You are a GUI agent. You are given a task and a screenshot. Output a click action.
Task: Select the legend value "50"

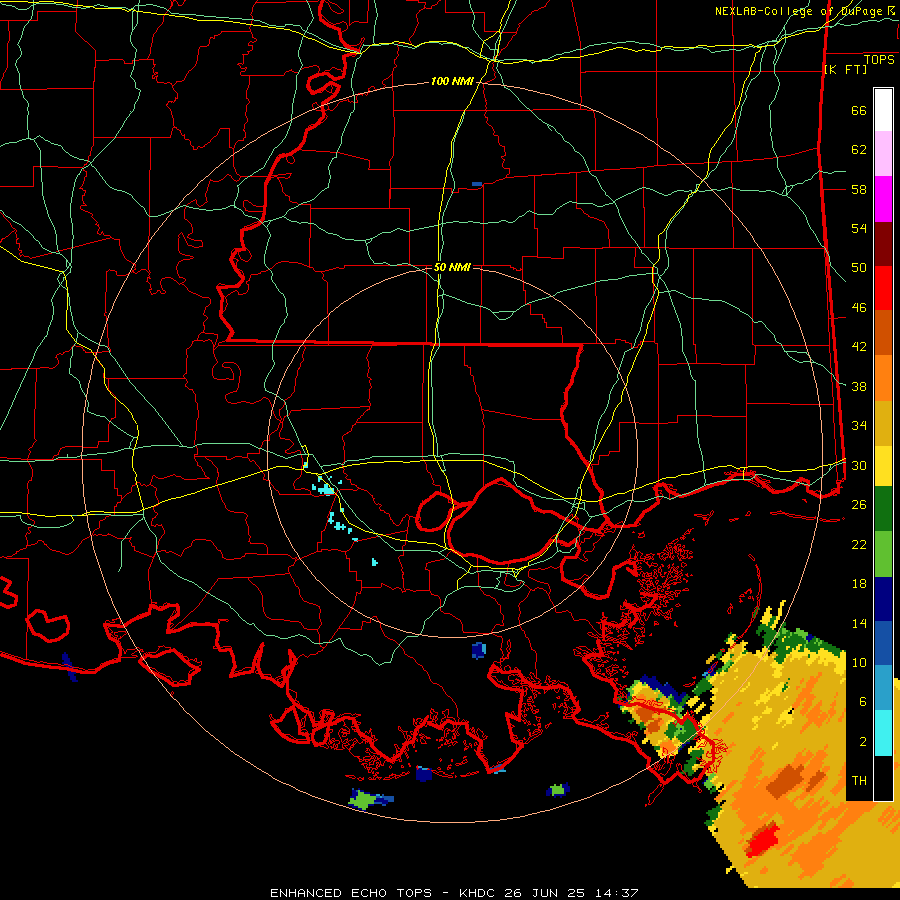859,268
